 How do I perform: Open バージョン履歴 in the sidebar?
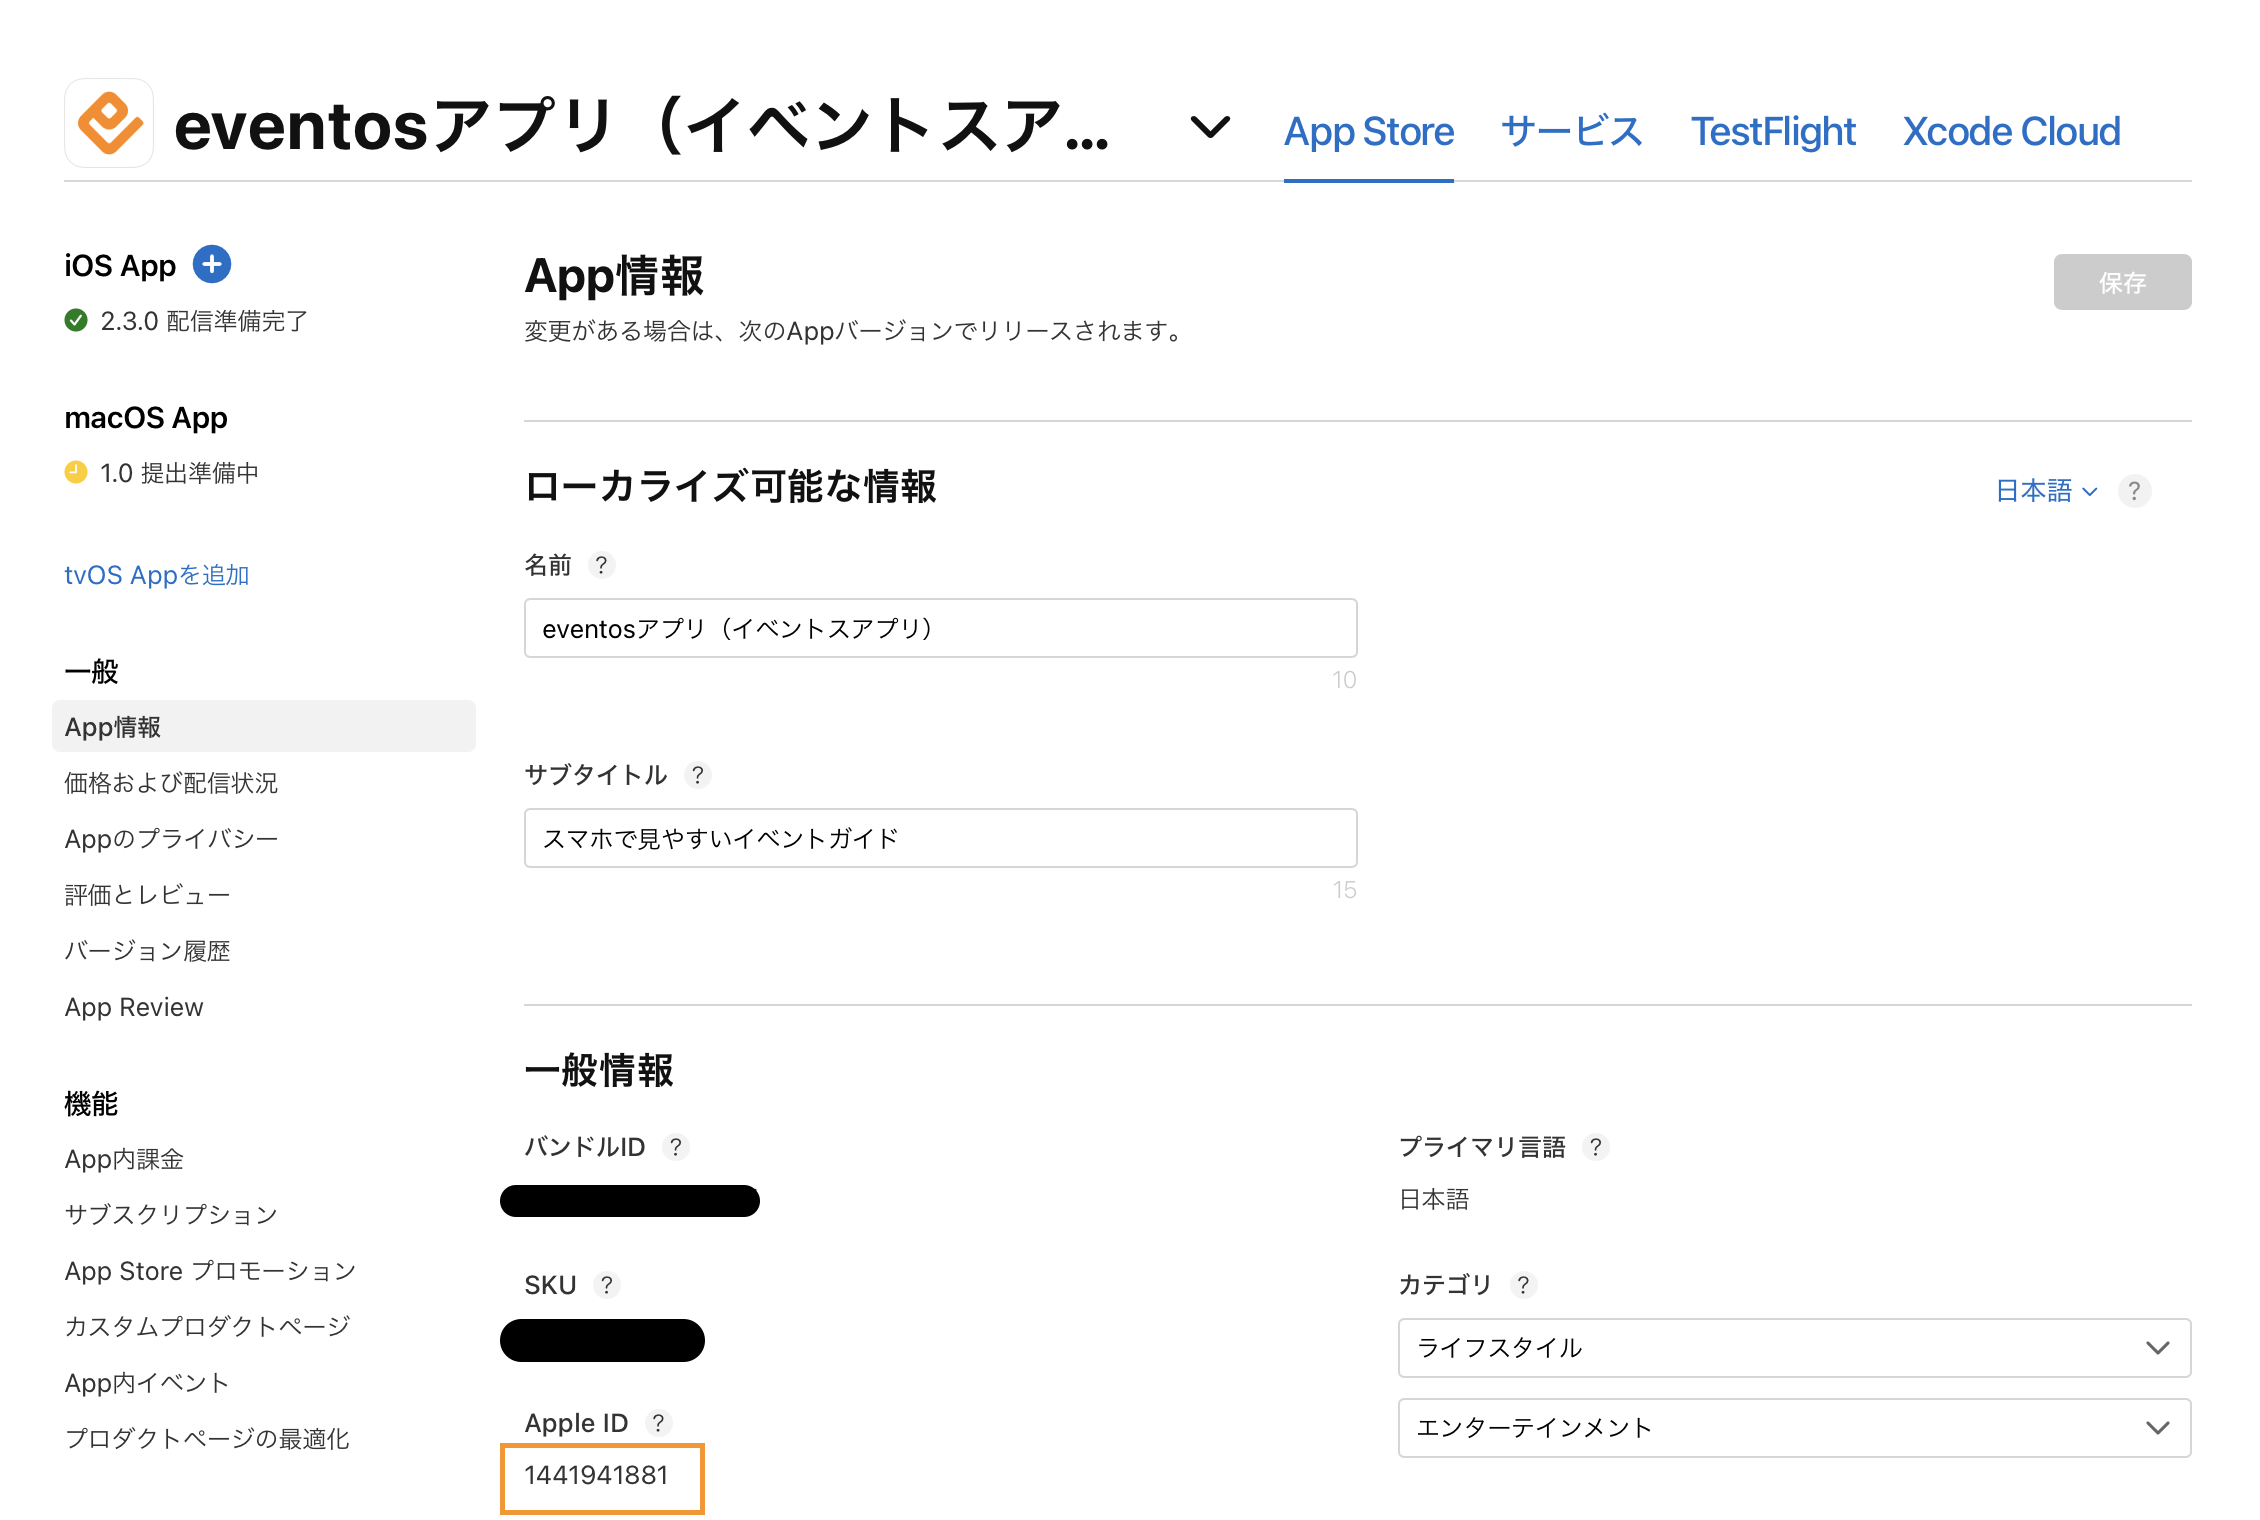tap(147, 951)
